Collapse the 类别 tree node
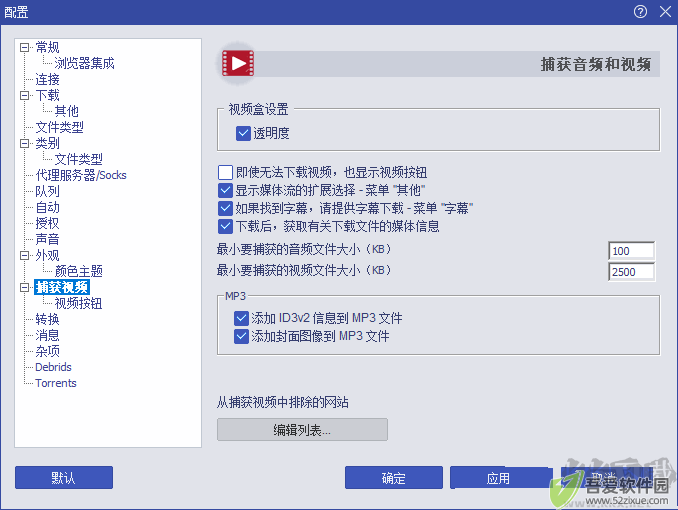678x510 pixels. [x=25, y=143]
